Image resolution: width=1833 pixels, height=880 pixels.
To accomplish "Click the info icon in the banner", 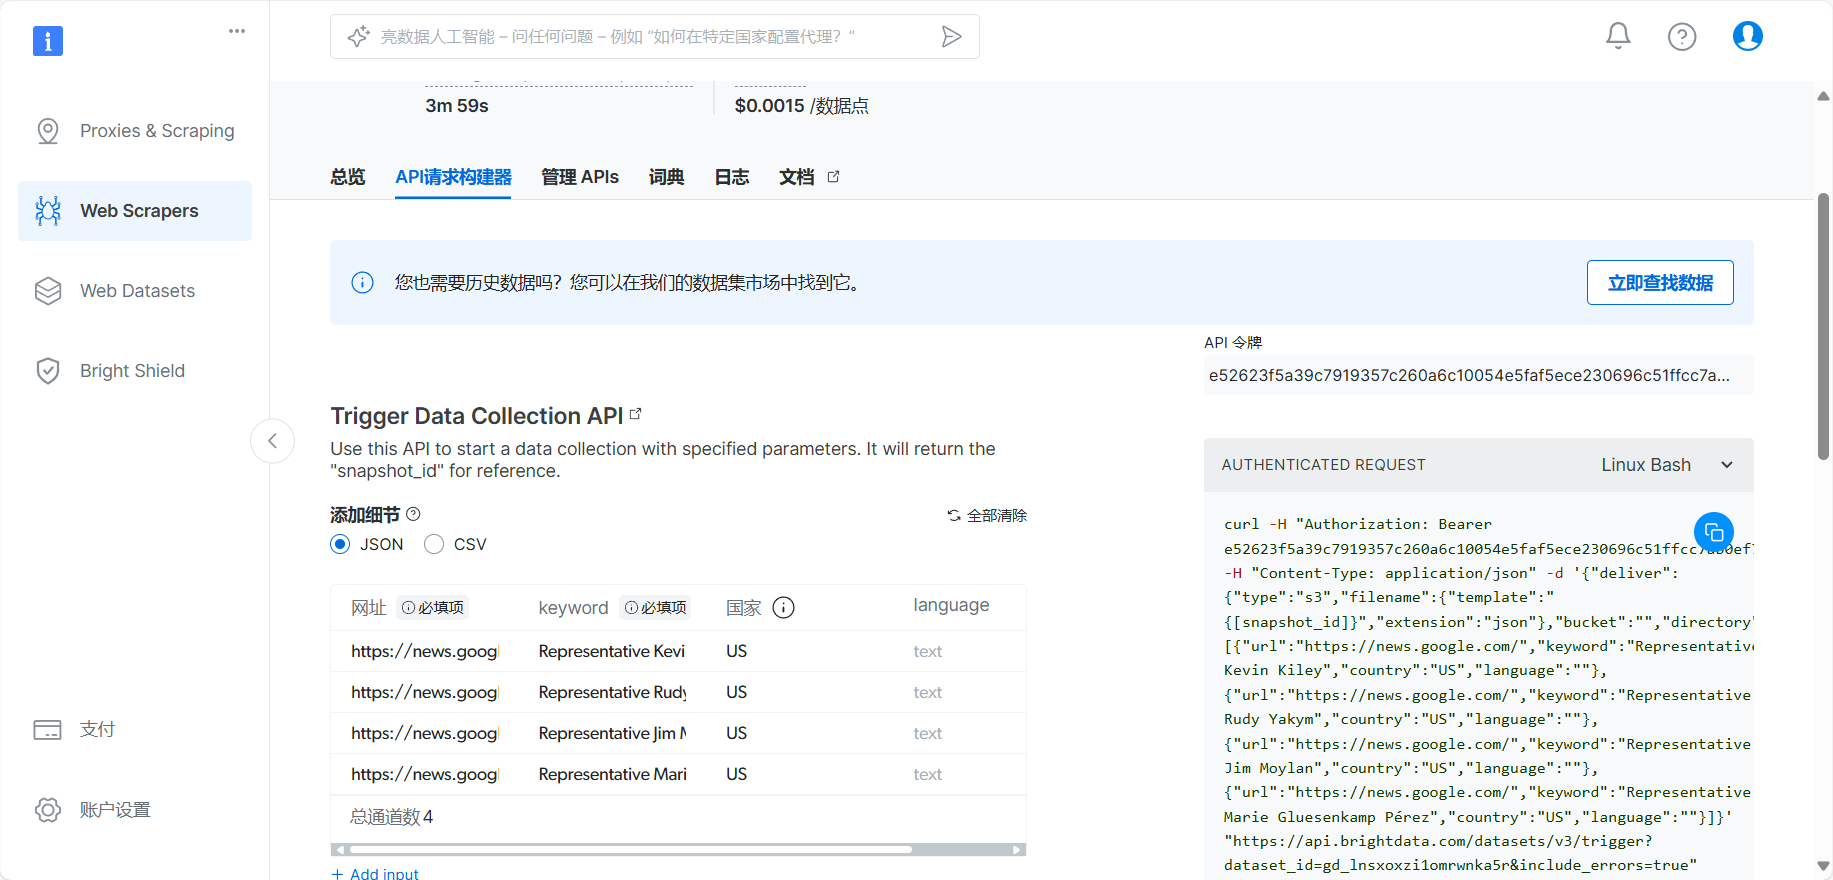I will coord(363,283).
